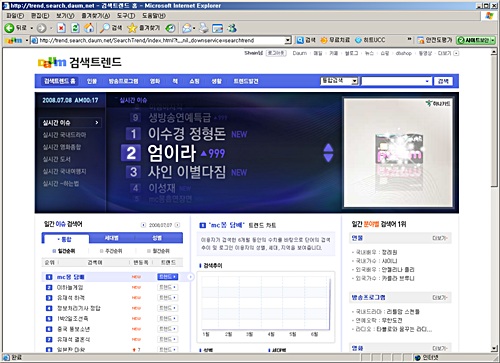
Task: Go to the Home page house icon
Action: [89, 28]
